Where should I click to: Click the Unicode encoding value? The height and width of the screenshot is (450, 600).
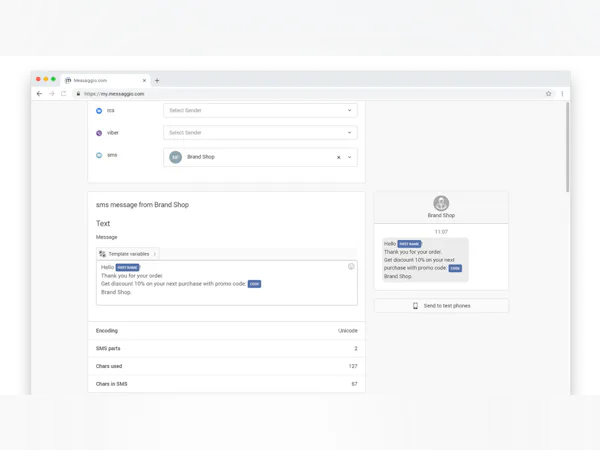348,331
